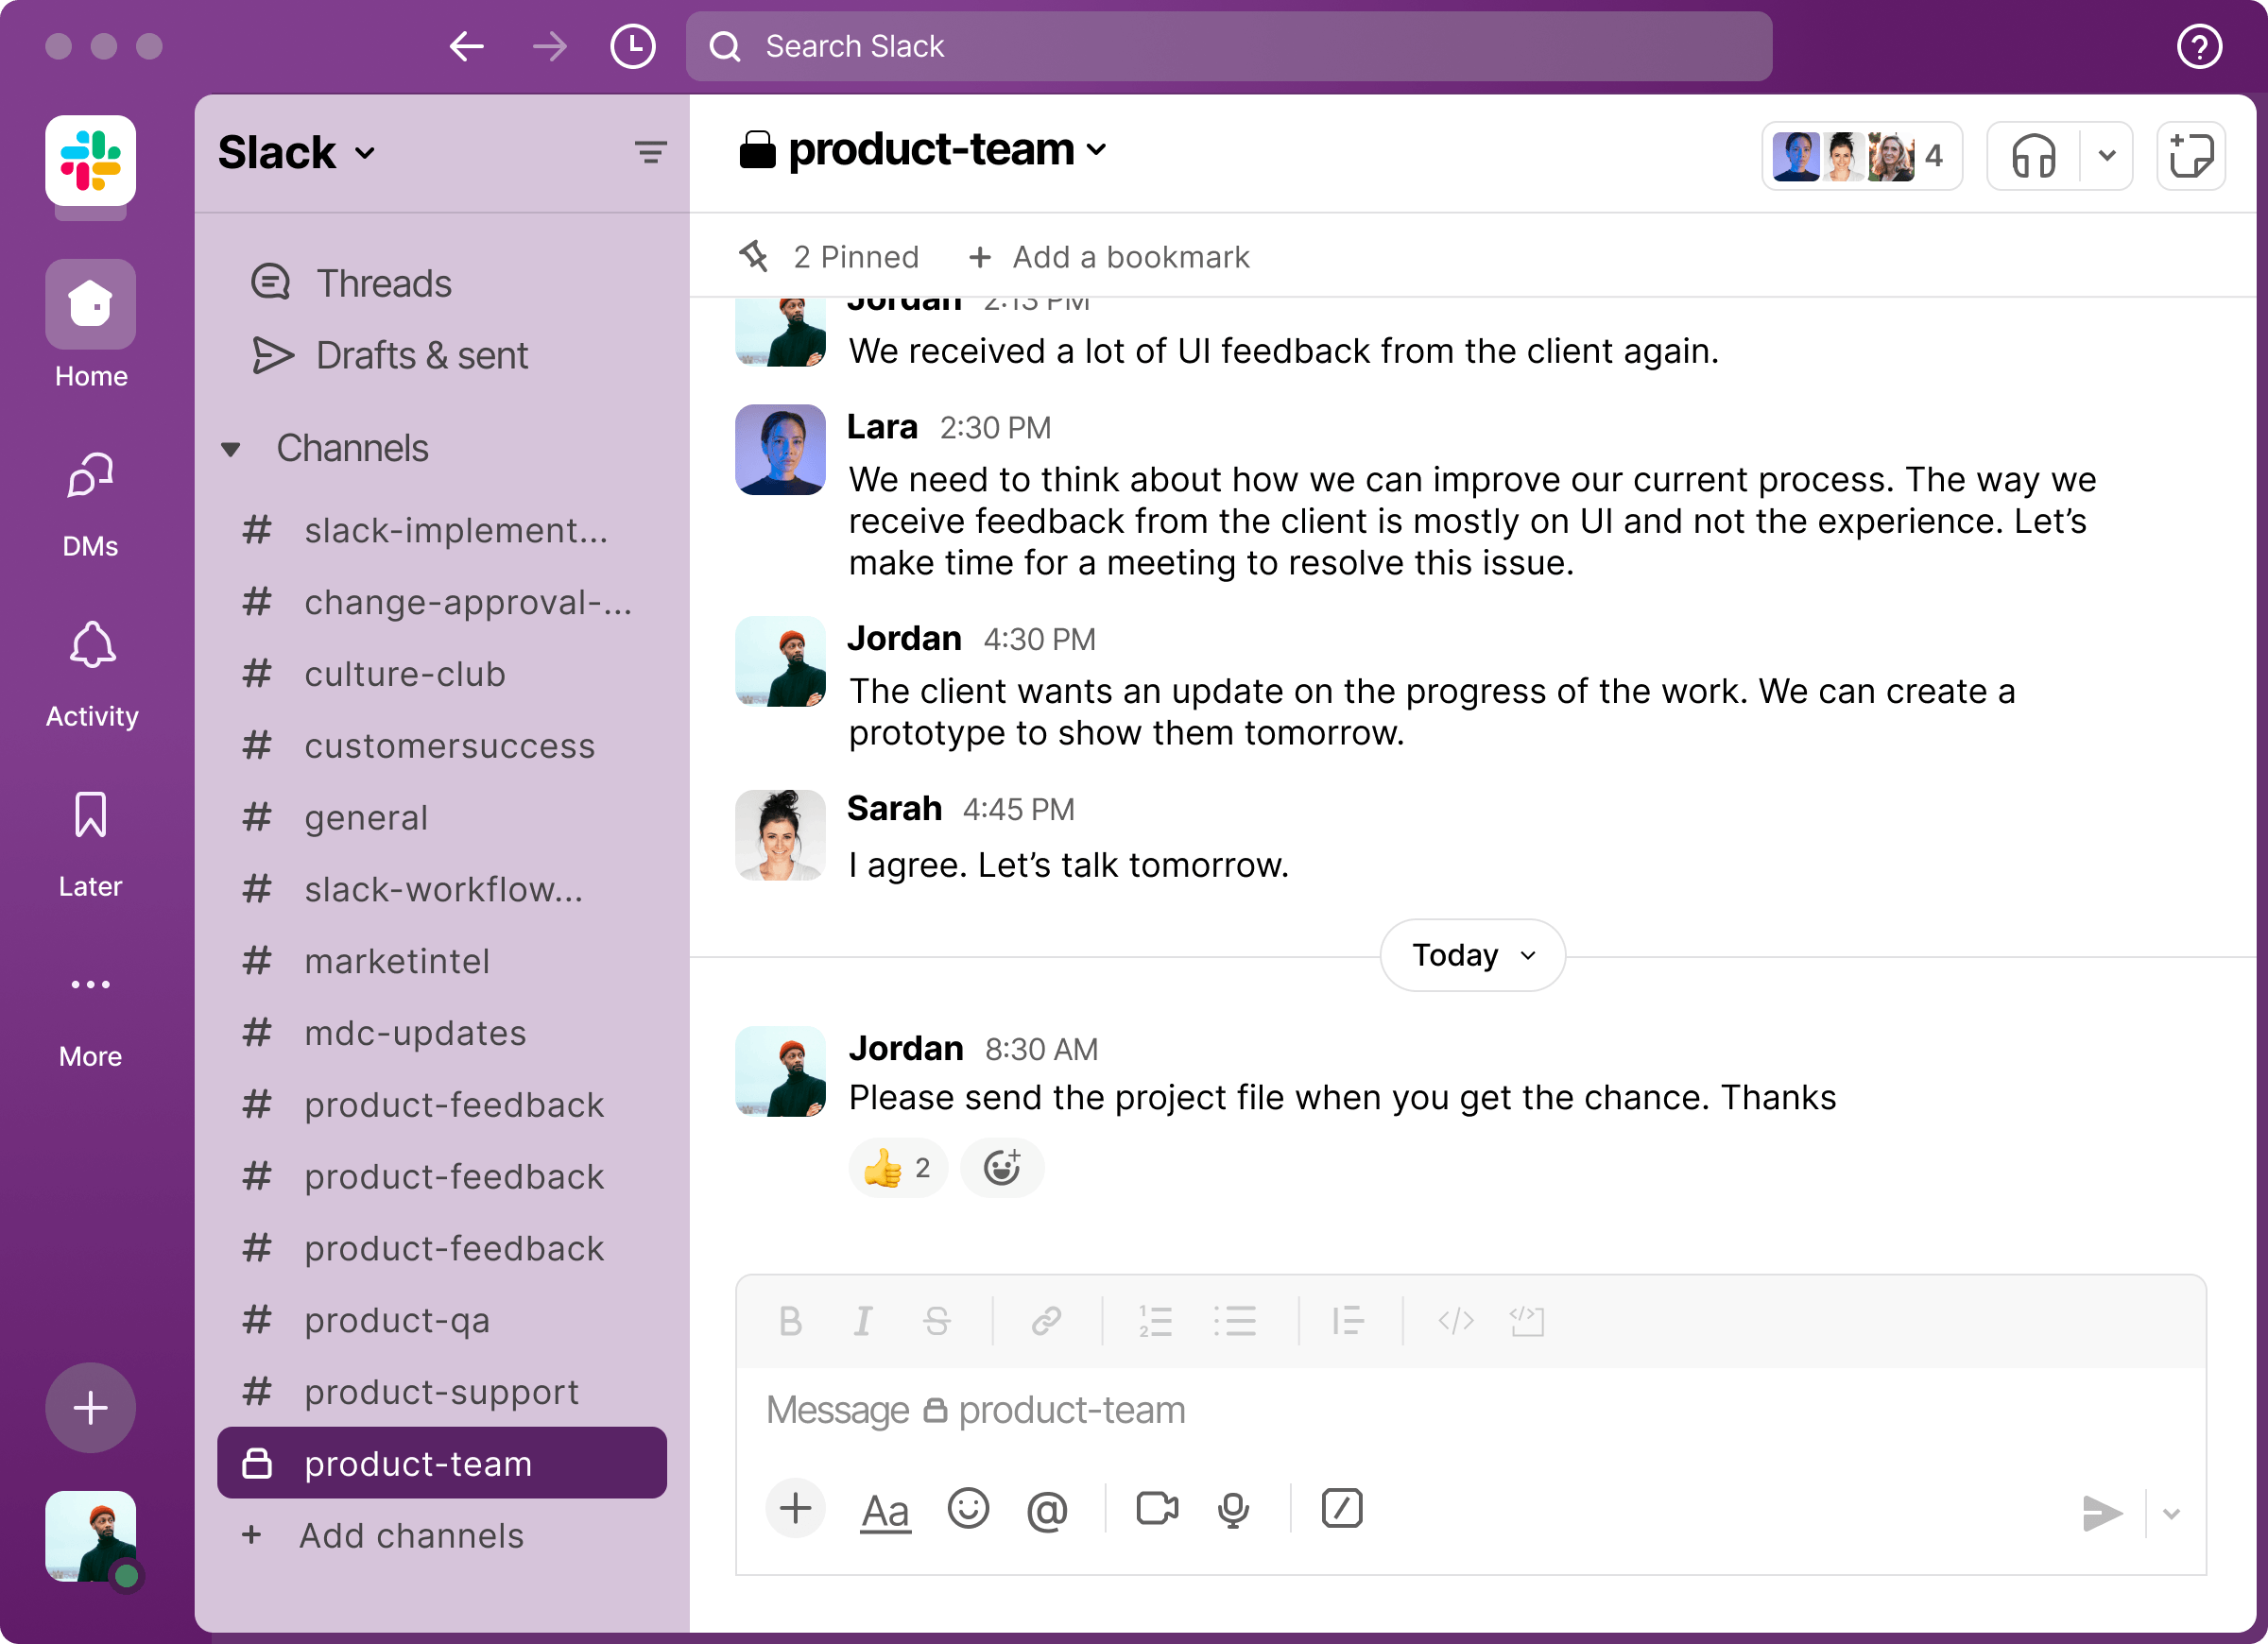The image size is (2268, 1644).
Task: Expand the Slack workspace name menu
Action: click(x=296, y=153)
